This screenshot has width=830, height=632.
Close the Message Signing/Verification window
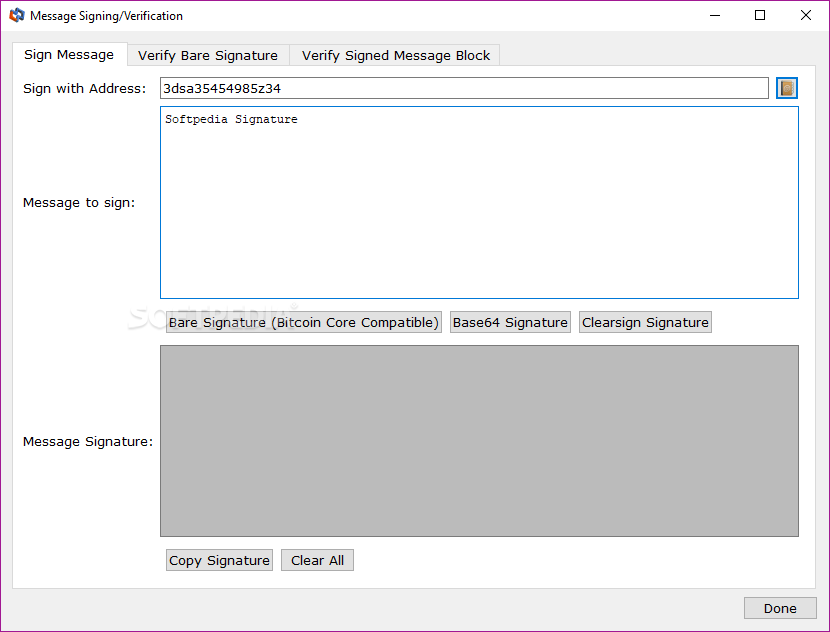(806, 15)
